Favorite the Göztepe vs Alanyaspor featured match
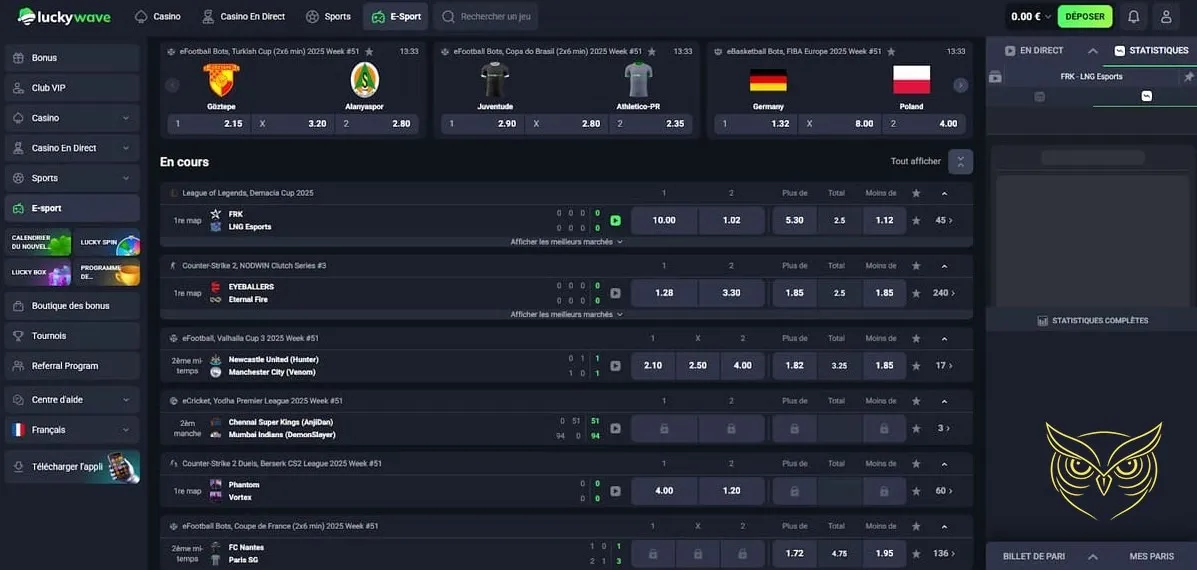The height and width of the screenshot is (570, 1197). point(369,51)
